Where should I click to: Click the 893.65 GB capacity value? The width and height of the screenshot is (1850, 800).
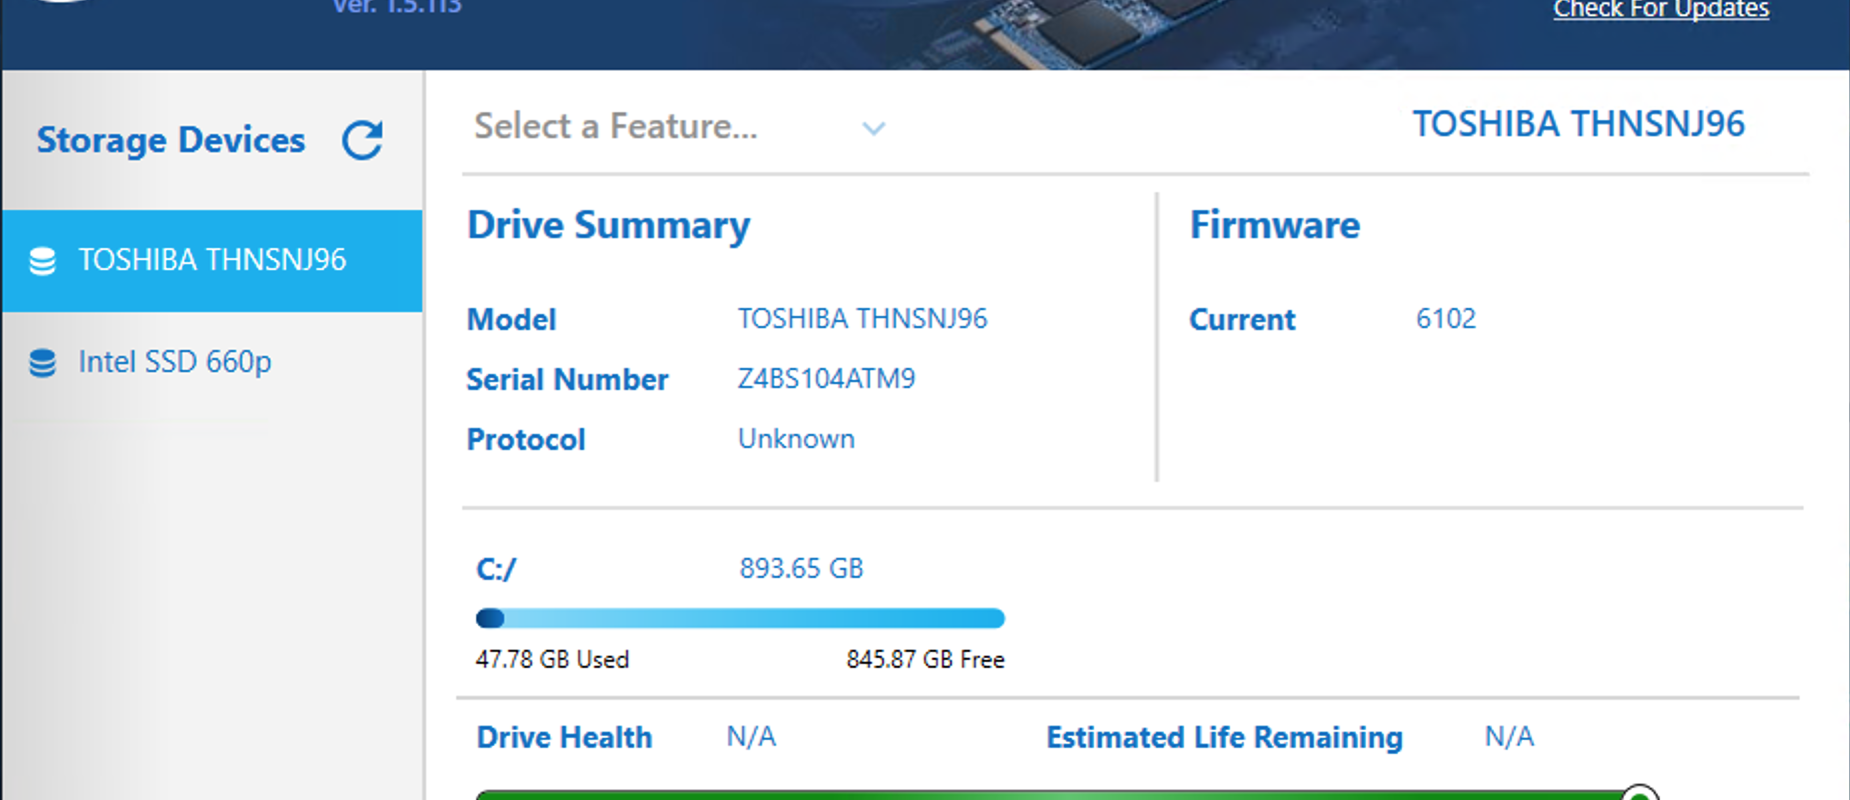(801, 569)
